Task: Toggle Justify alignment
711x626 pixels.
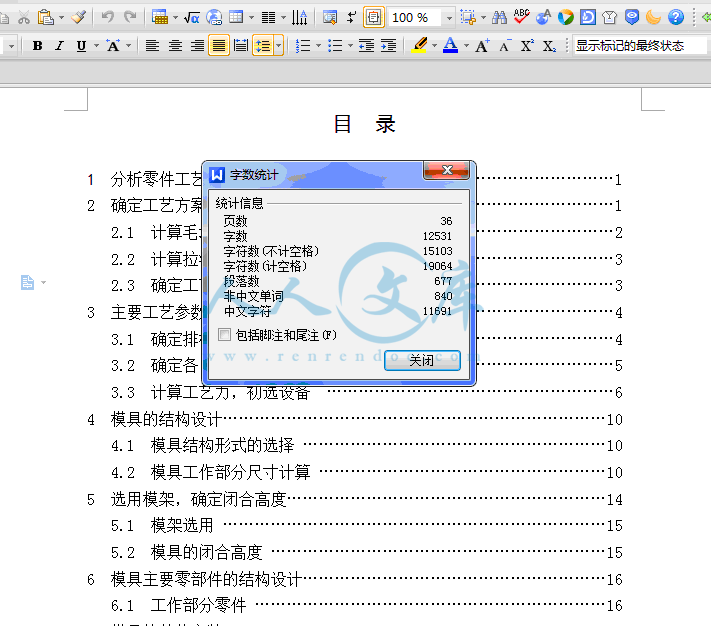Action: point(219,46)
